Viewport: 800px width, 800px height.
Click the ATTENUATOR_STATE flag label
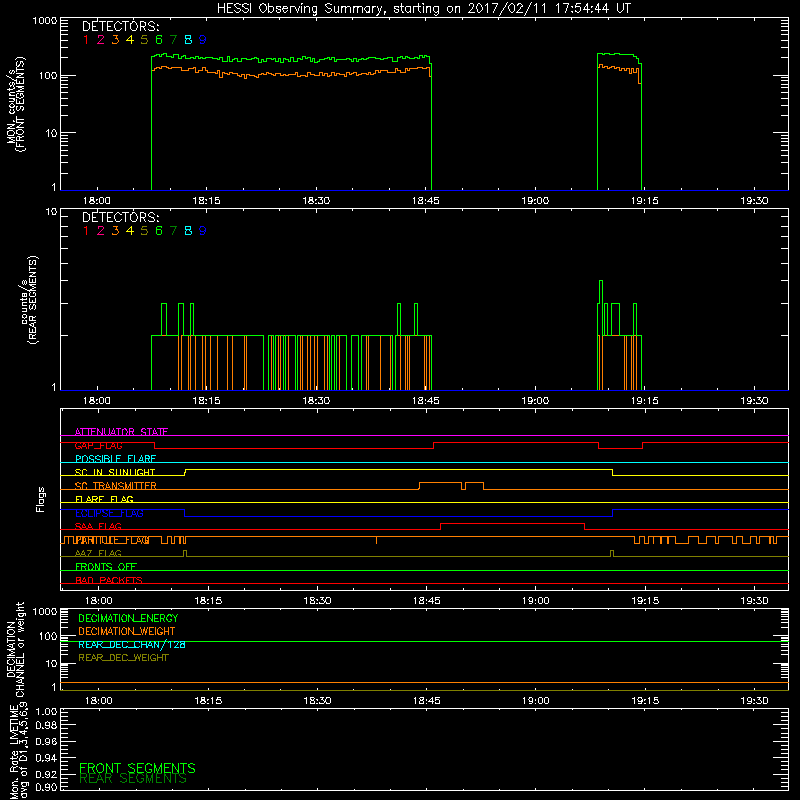tap(121, 432)
